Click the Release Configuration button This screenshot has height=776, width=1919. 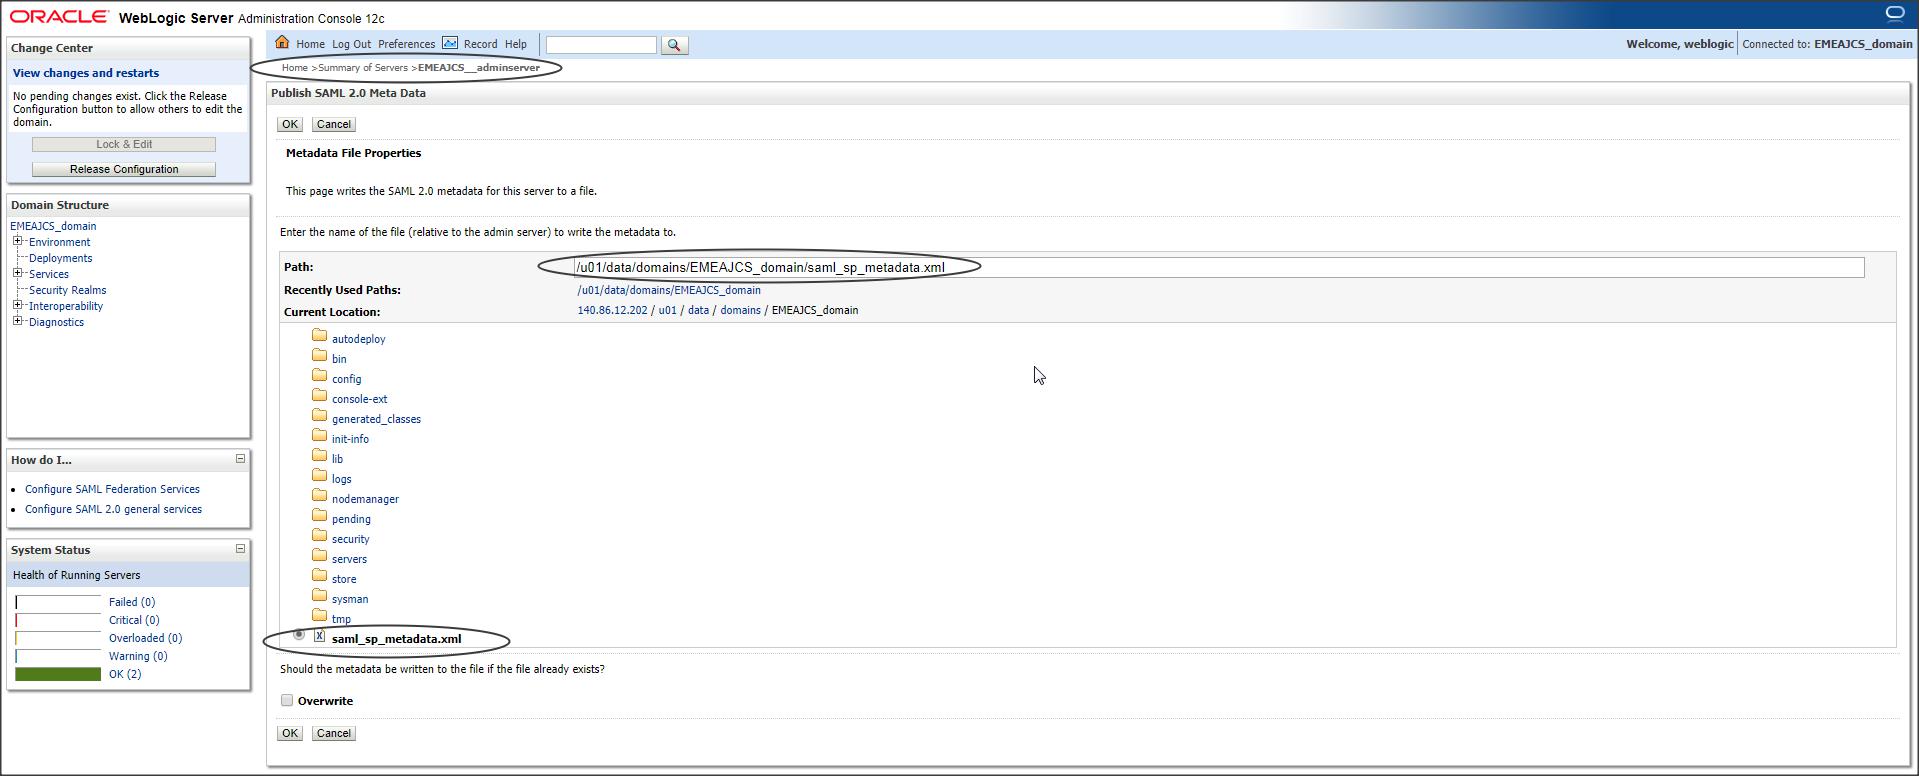pos(124,169)
